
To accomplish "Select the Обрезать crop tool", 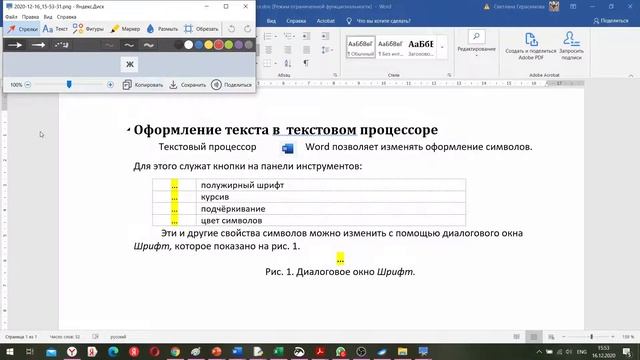I will [x=201, y=29].
